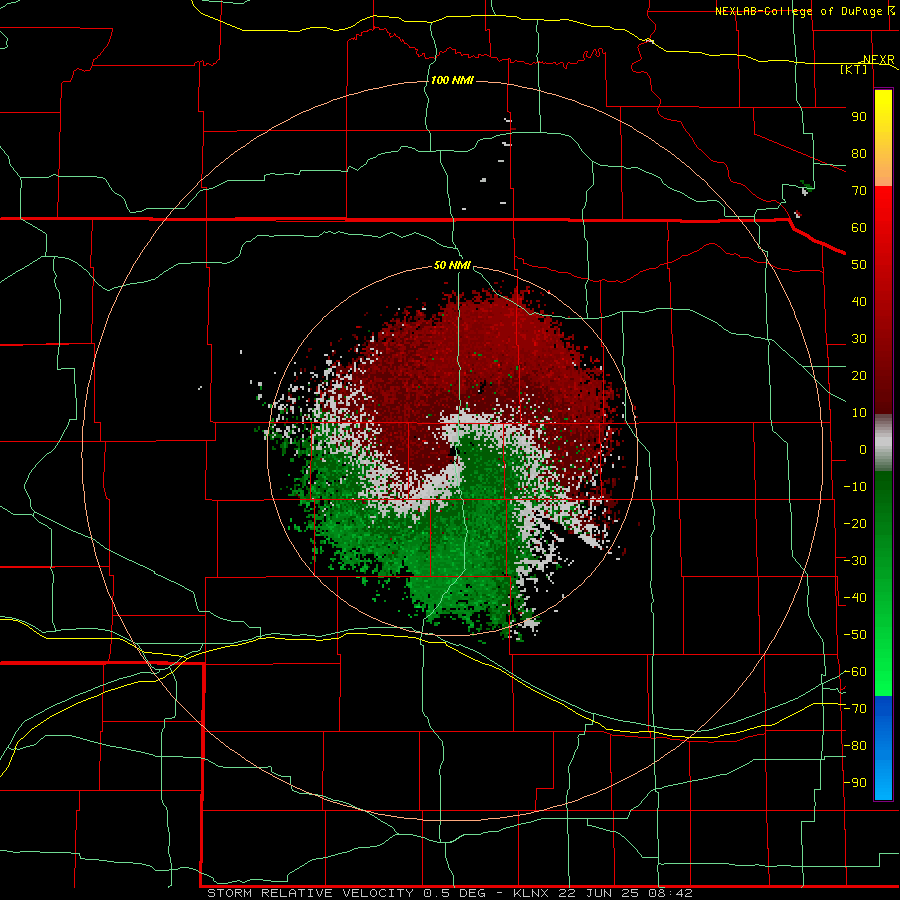The width and height of the screenshot is (900, 900).
Task: Click the positive 90 scale value
Action: [x=859, y=117]
